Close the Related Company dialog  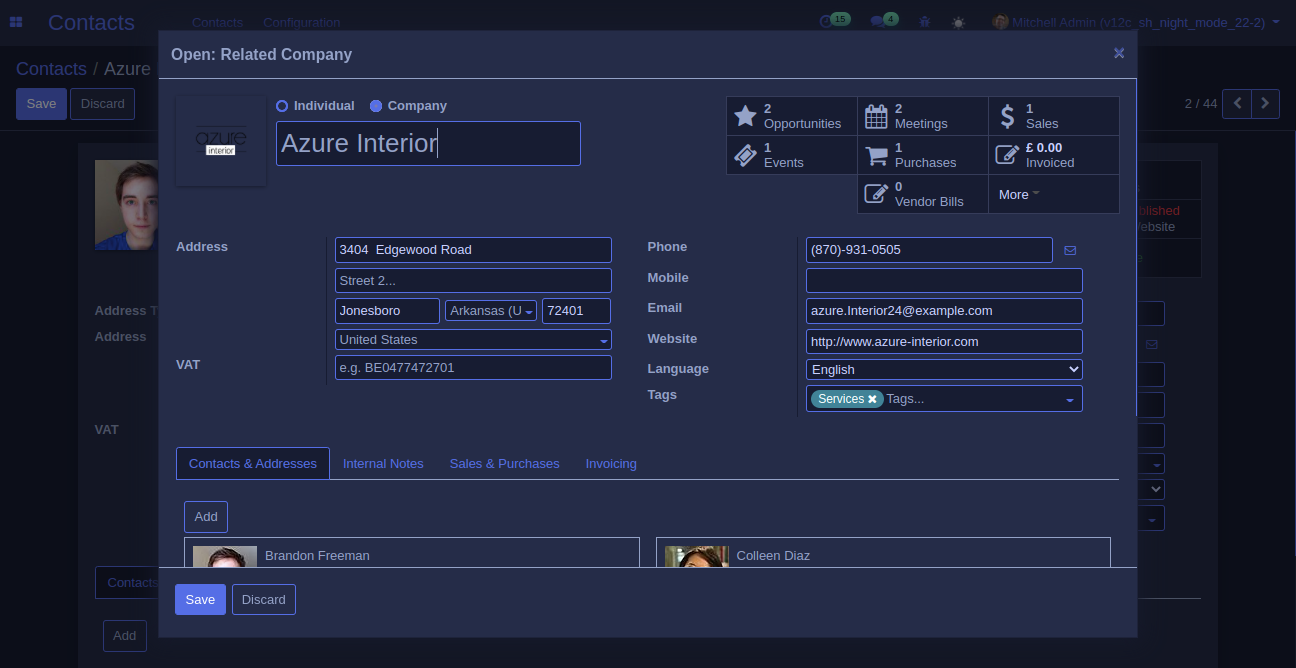tap(1119, 54)
